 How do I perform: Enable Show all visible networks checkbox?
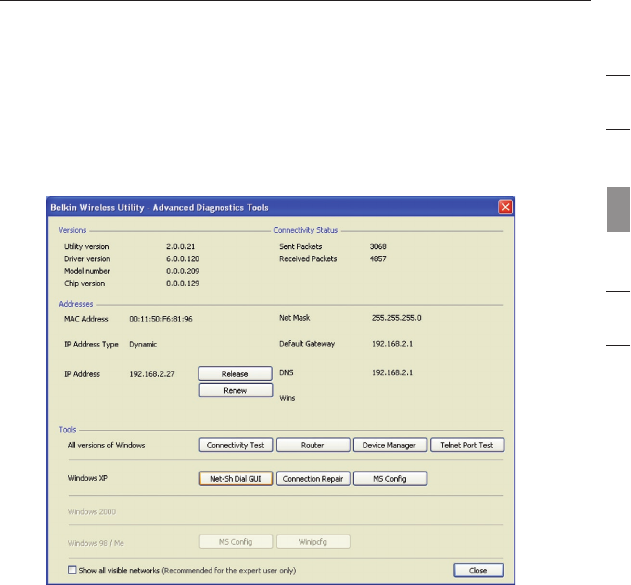tap(69, 569)
